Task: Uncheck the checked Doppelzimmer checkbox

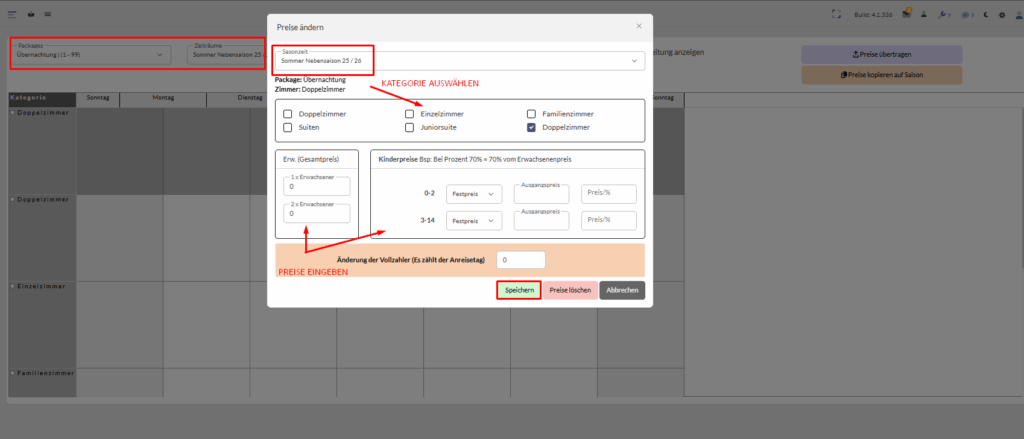Action: [x=531, y=128]
